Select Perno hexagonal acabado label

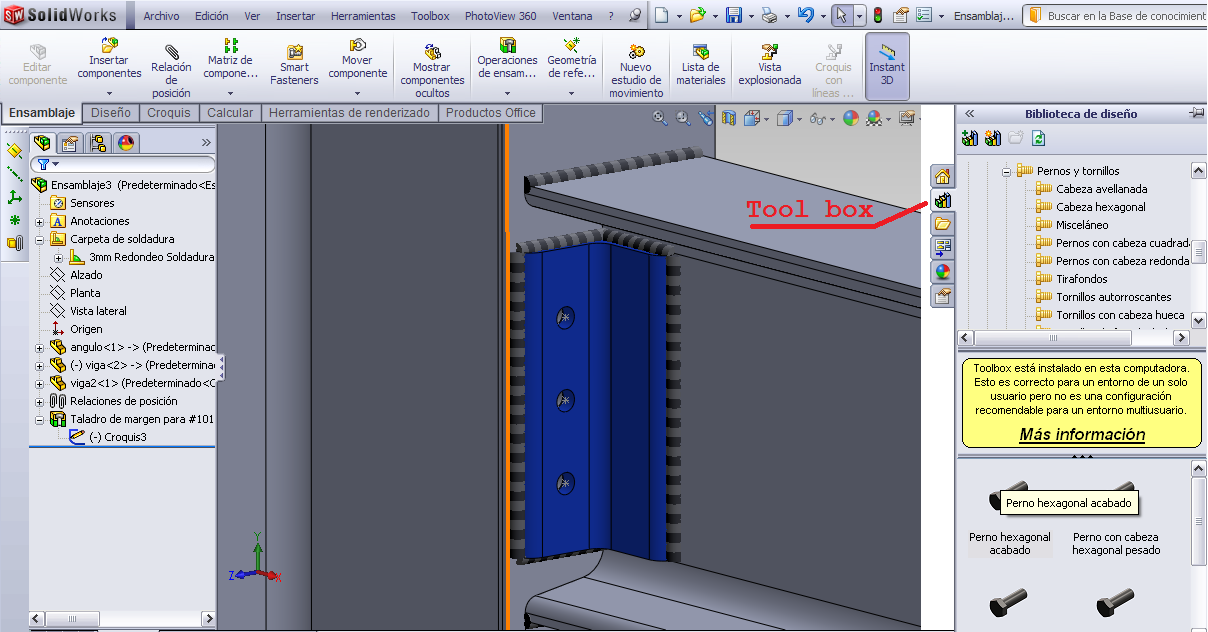pos(1010,544)
